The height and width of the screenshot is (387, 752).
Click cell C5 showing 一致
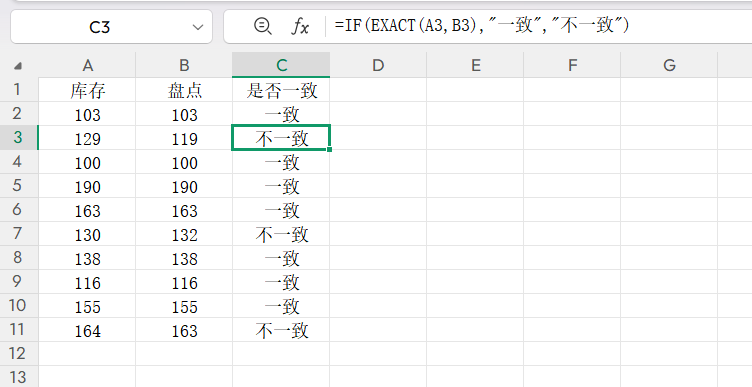coord(282,186)
